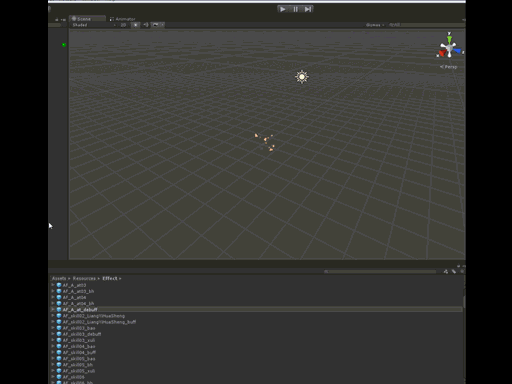Image resolution: width=512 pixels, height=384 pixels.
Task: Click the Resources breadcrumb link
Action: [84, 278]
